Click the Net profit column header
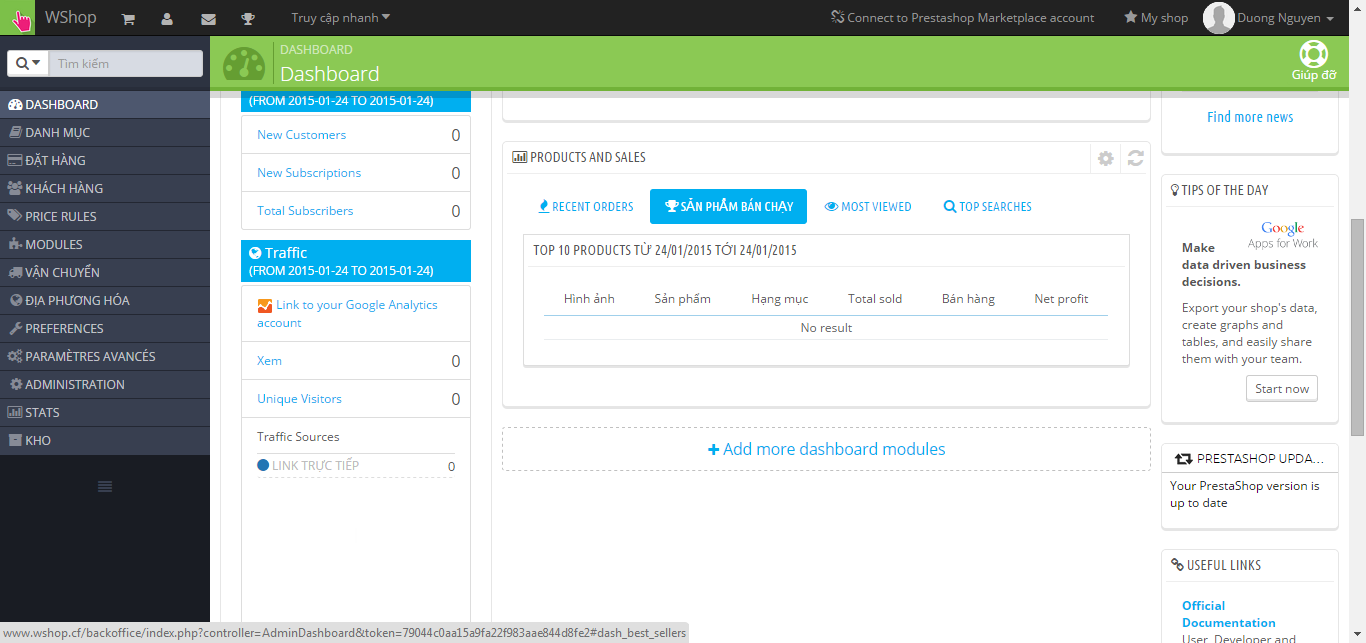 click(x=1061, y=299)
